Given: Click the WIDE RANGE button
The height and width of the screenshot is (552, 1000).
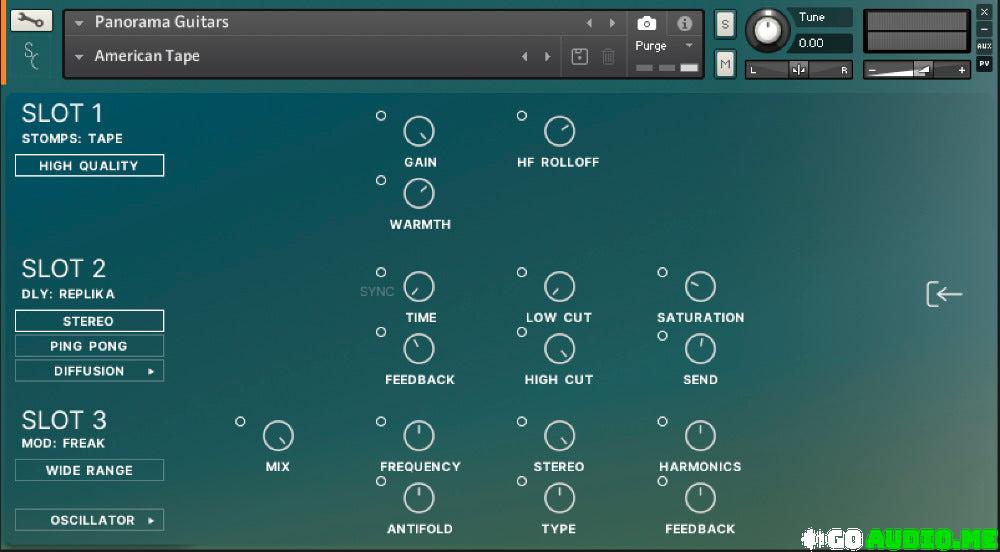Looking at the screenshot, I should pyautogui.click(x=89, y=470).
